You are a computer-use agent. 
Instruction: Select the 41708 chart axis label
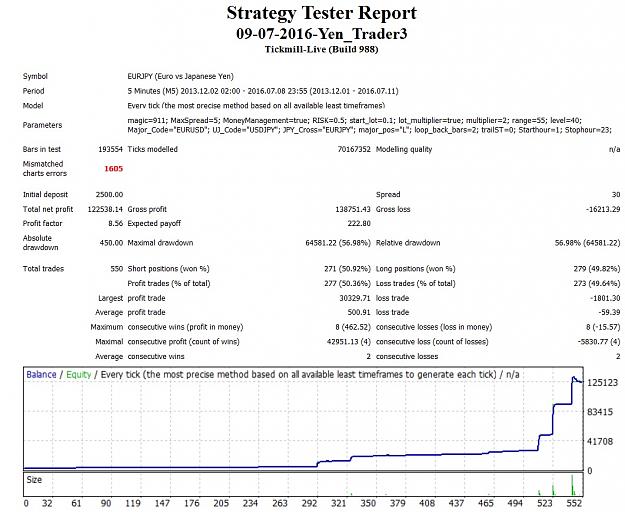tap(600, 441)
